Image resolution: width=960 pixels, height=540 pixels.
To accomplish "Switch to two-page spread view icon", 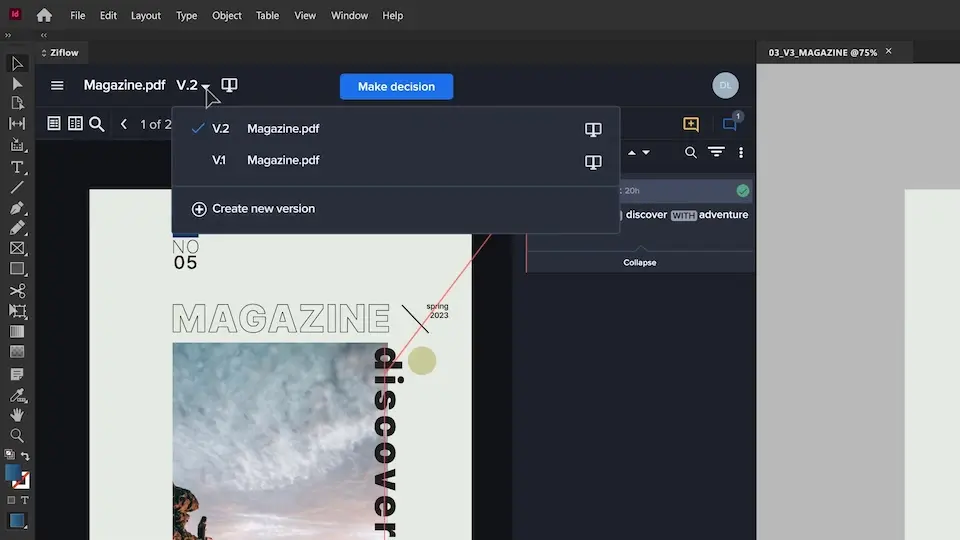I will pyautogui.click(x=76, y=124).
